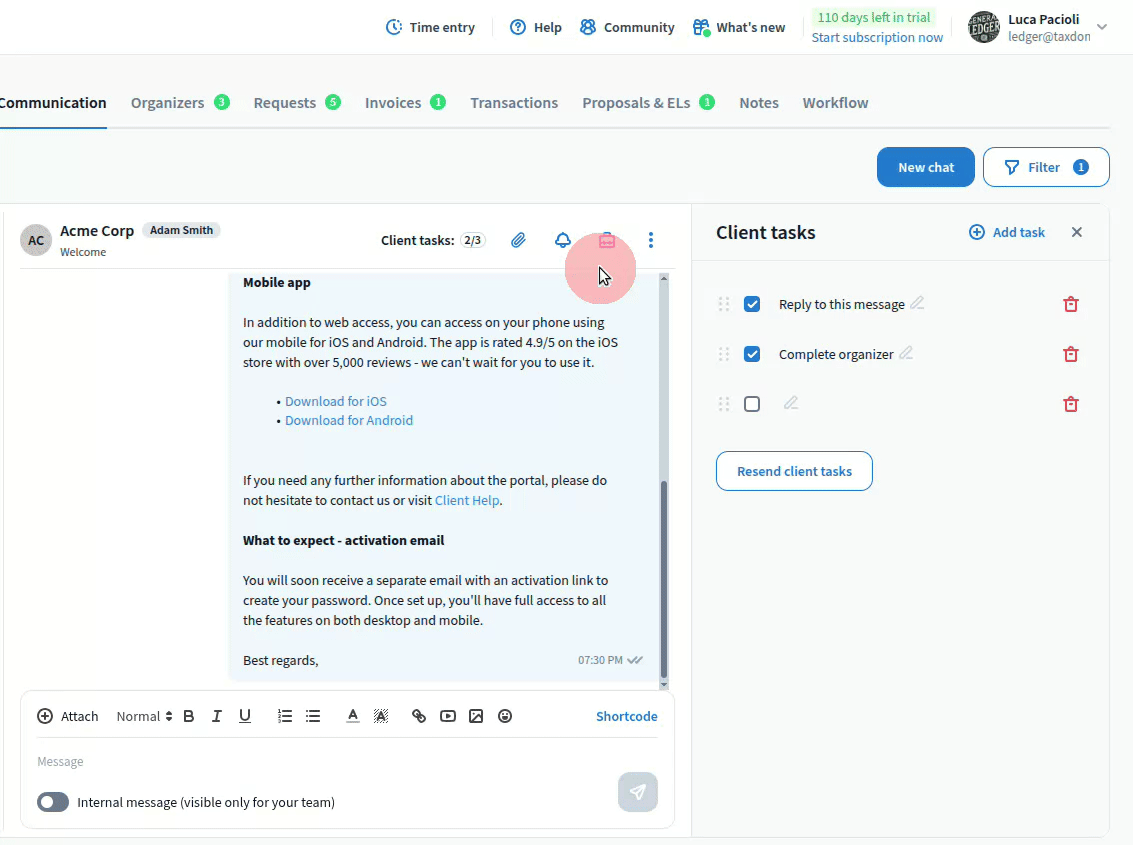Apply bold formatting to the message
The height and width of the screenshot is (845, 1133).
[x=188, y=716]
